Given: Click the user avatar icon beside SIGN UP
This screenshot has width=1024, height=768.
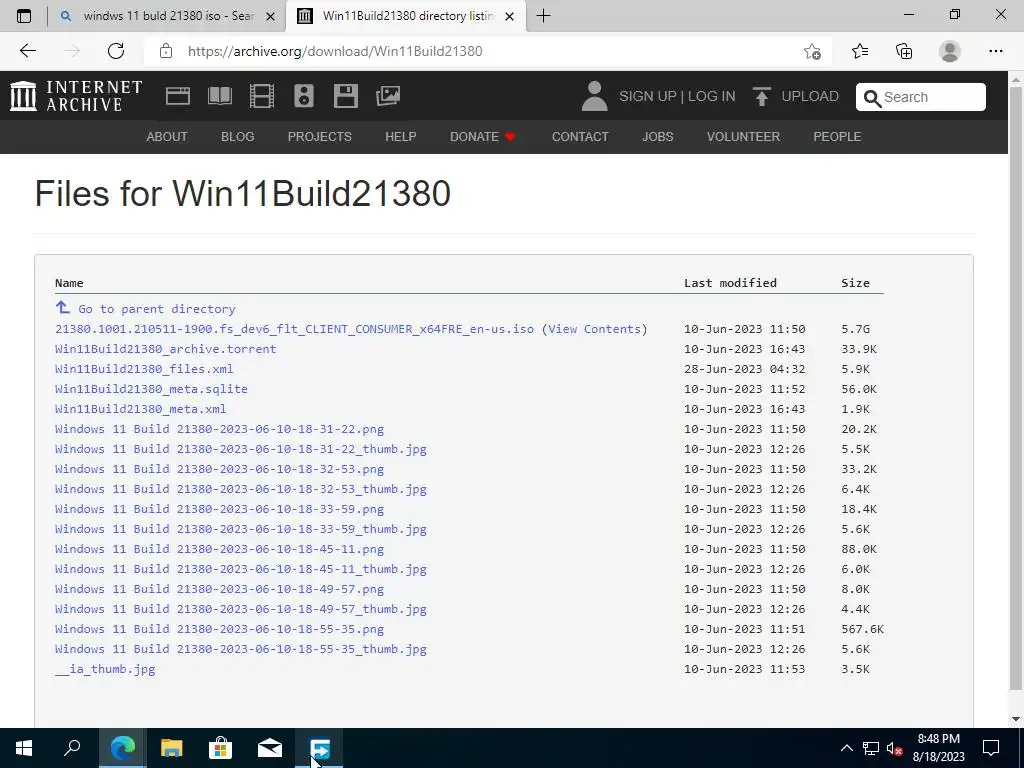Looking at the screenshot, I should (594, 96).
